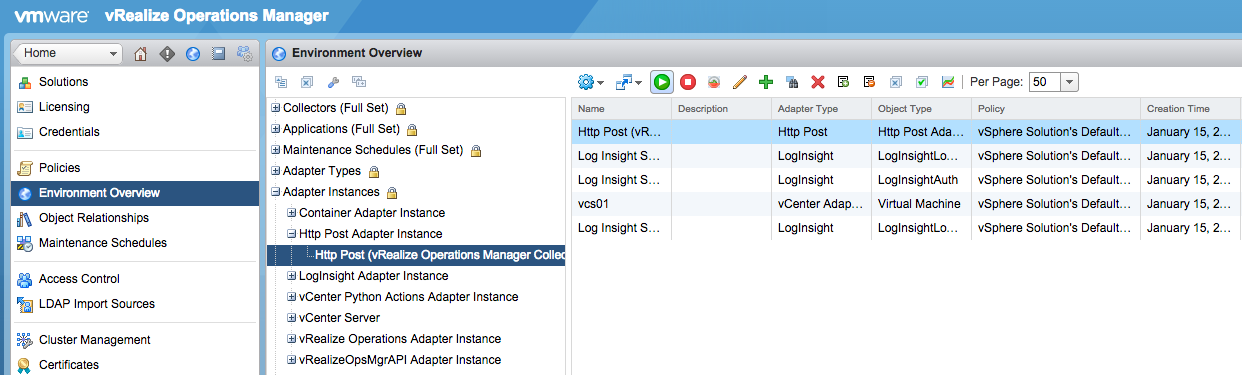Open the navigate-to object dropdown

(x=629, y=82)
